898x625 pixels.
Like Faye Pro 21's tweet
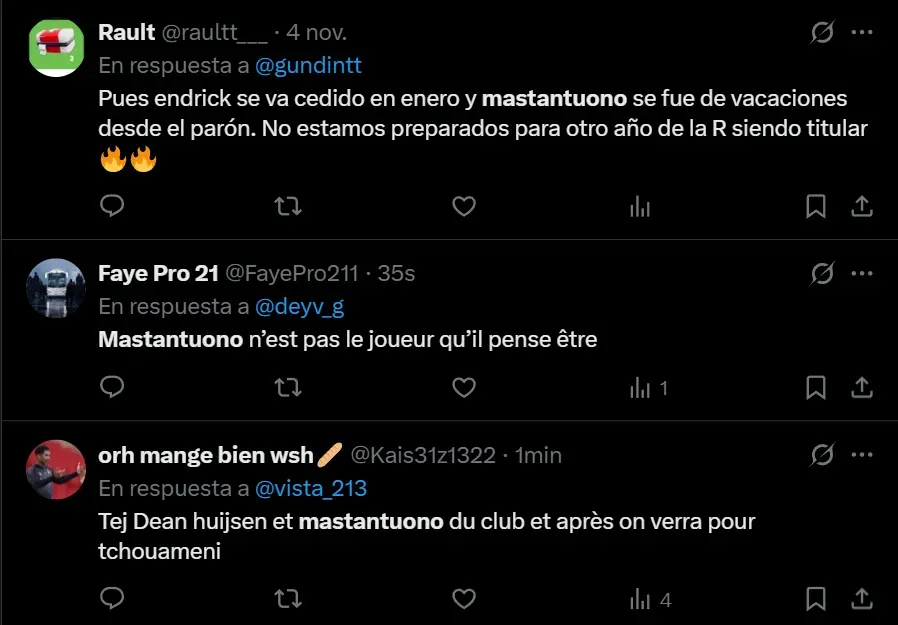coord(464,388)
